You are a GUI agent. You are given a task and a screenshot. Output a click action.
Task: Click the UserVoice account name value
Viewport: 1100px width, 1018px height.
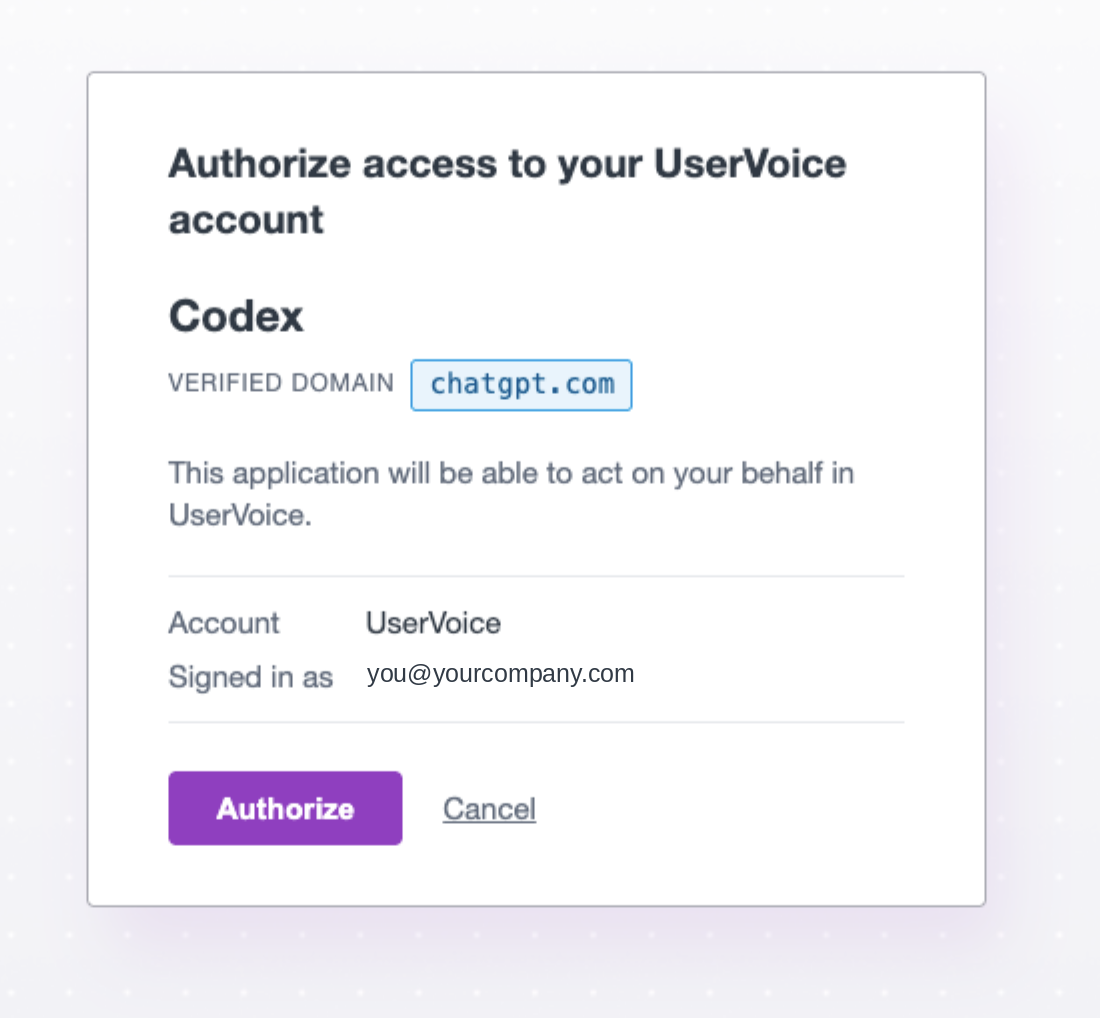click(433, 623)
